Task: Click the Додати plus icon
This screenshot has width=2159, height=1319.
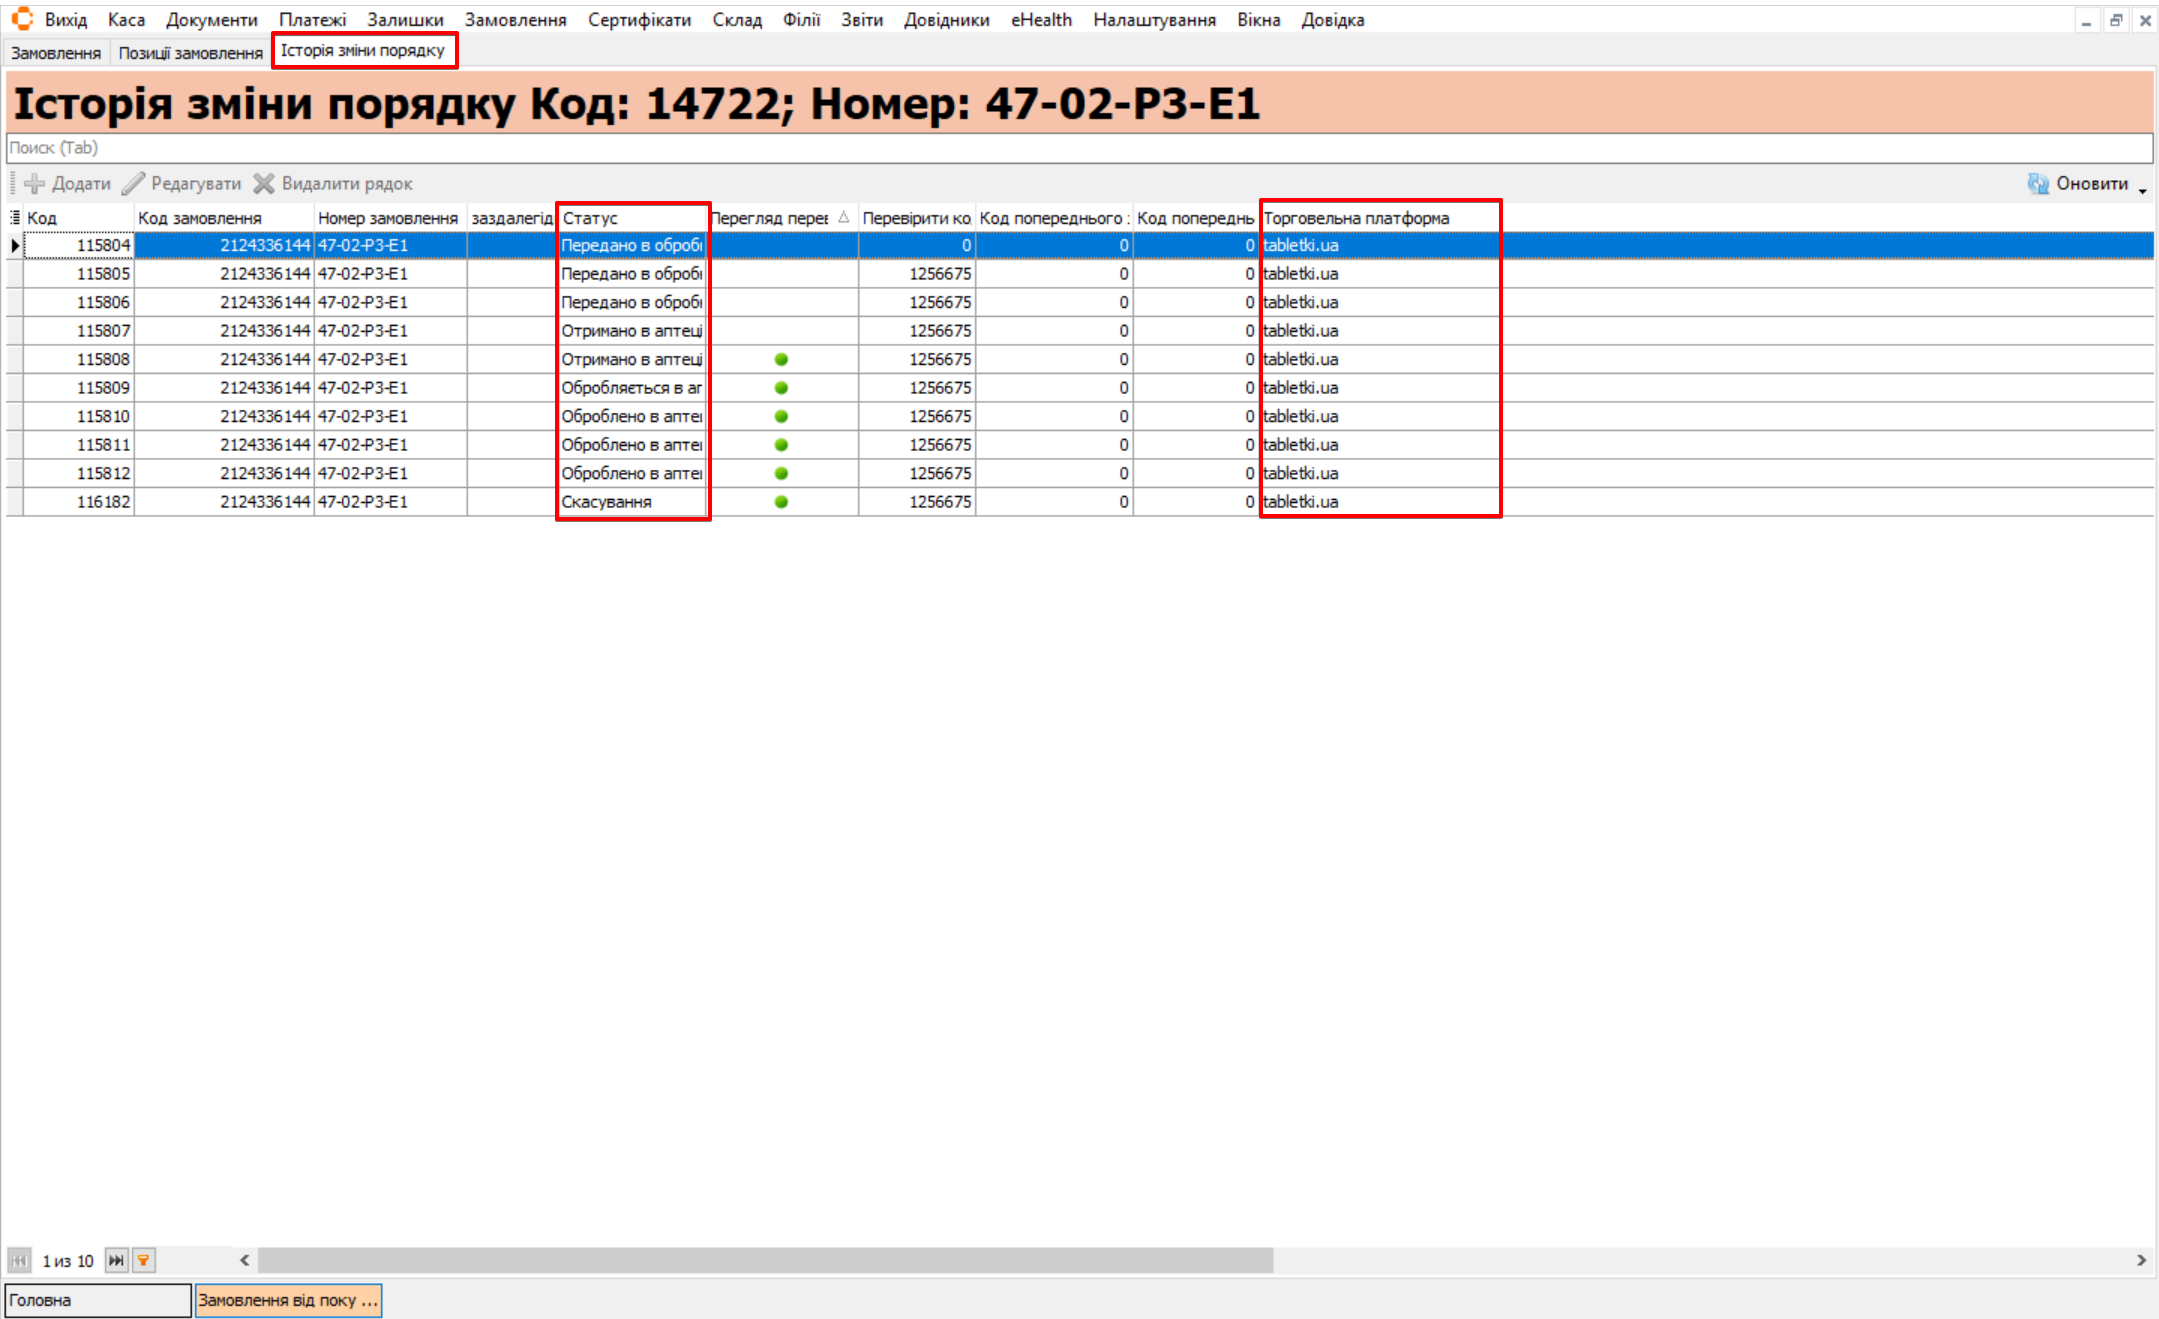Action: click(x=34, y=184)
